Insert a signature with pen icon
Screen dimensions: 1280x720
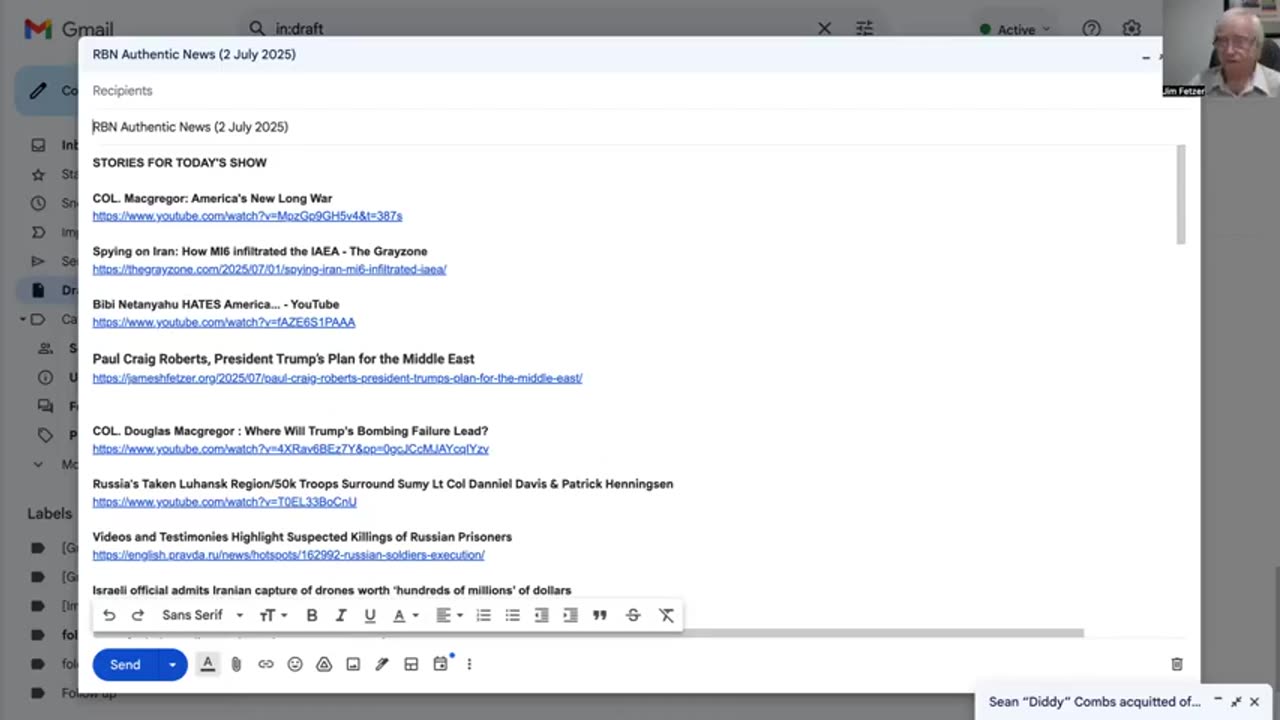coord(382,664)
